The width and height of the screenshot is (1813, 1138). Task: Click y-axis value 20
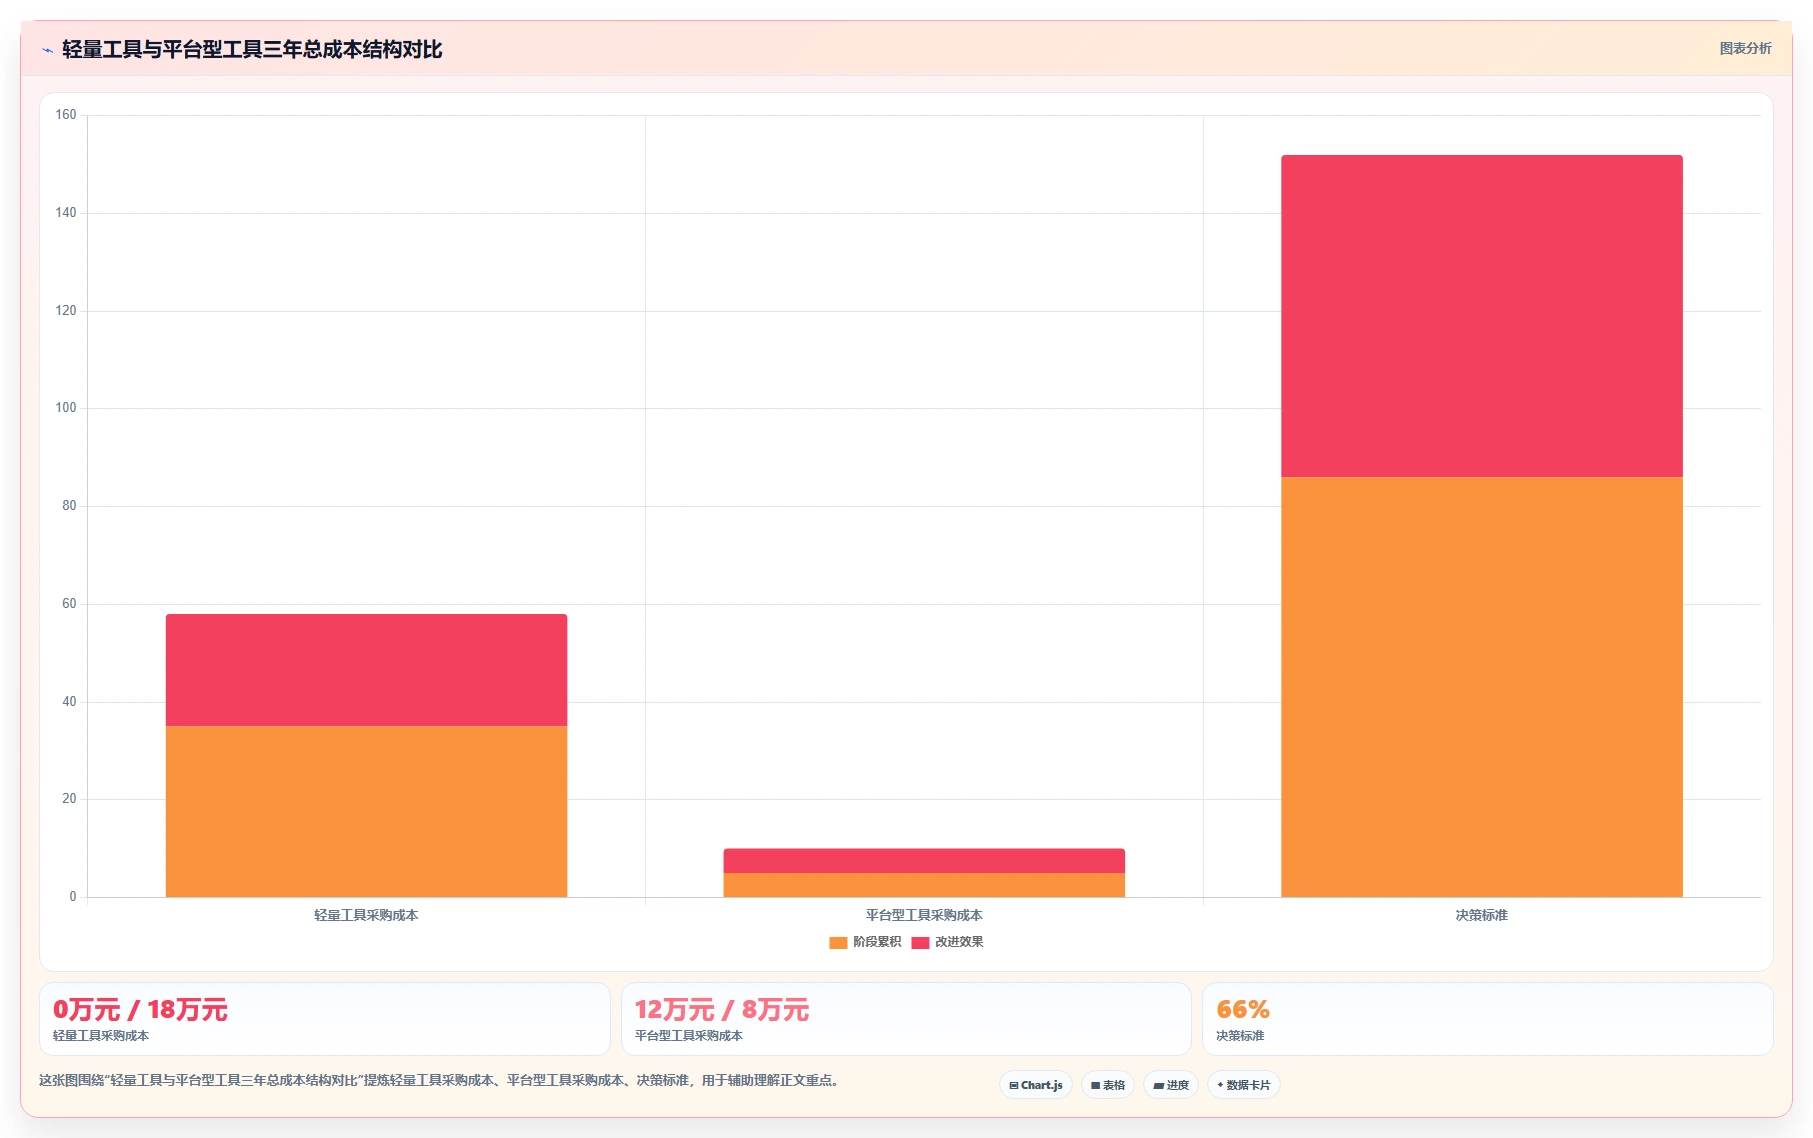pyautogui.click(x=69, y=799)
